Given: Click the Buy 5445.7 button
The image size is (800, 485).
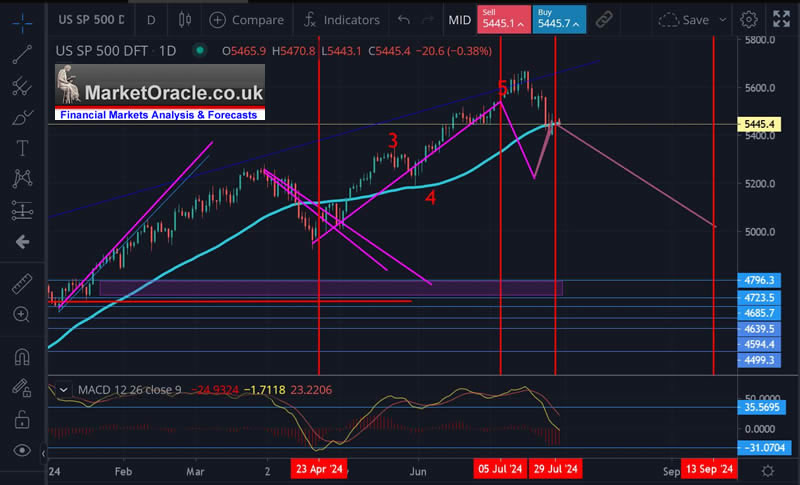Looking at the screenshot, I should tap(559, 20).
